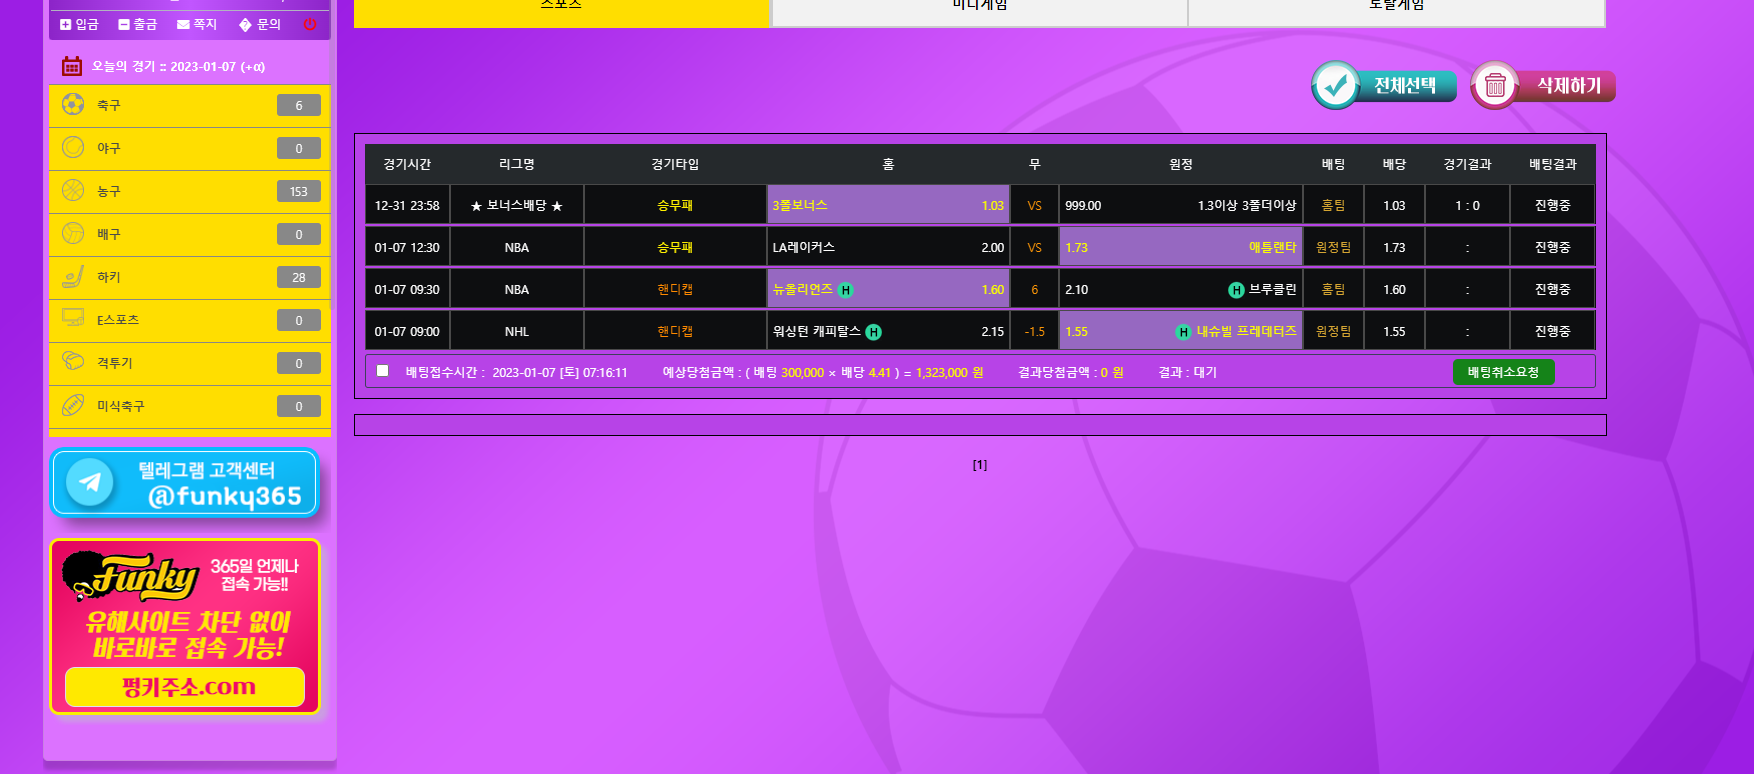The image size is (1754, 774).
Task: Click the red power logout icon
Action: (310, 24)
